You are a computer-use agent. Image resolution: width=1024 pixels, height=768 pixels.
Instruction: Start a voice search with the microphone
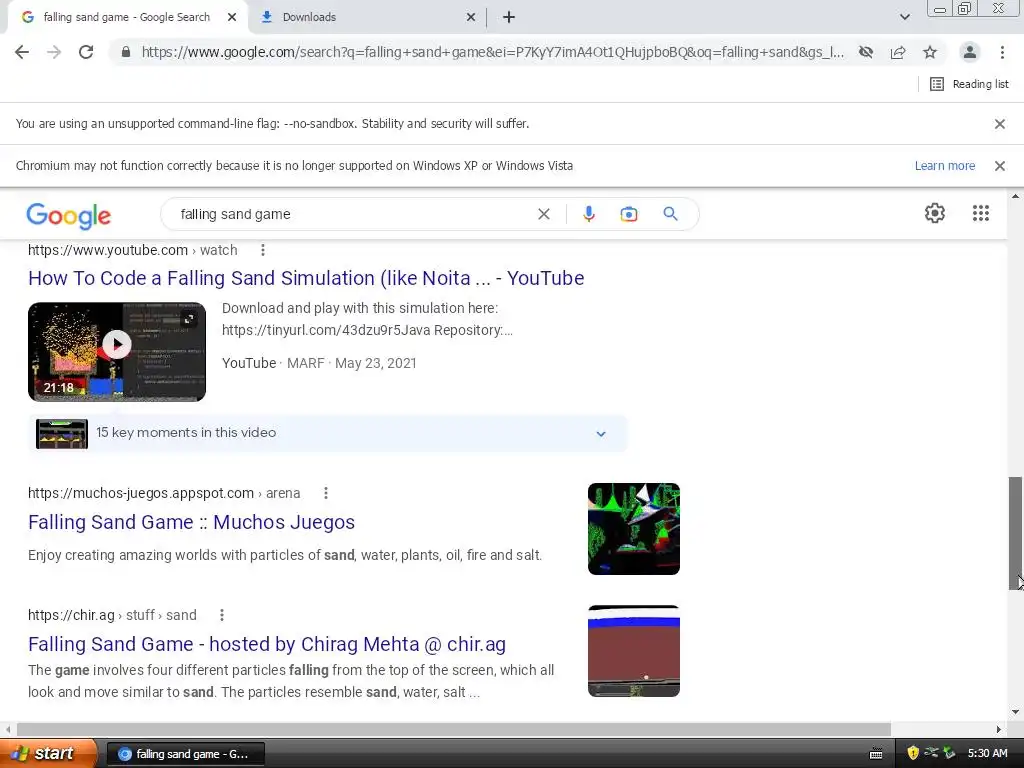(x=588, y=214)
